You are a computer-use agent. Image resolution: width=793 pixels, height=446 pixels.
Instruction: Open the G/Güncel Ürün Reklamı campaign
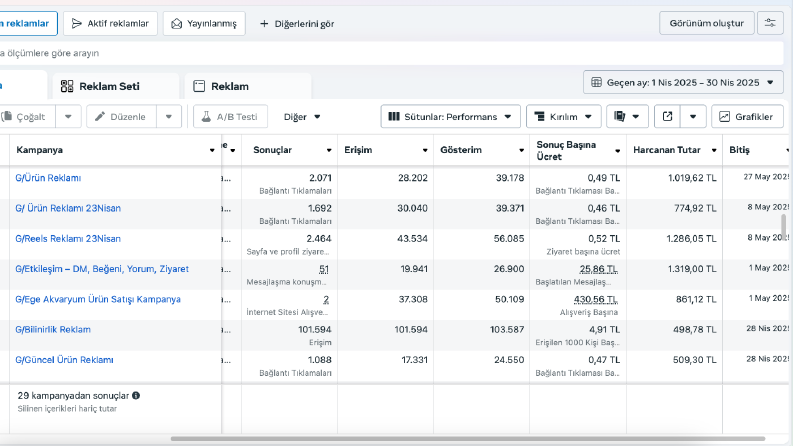click(x=64, y=360)
